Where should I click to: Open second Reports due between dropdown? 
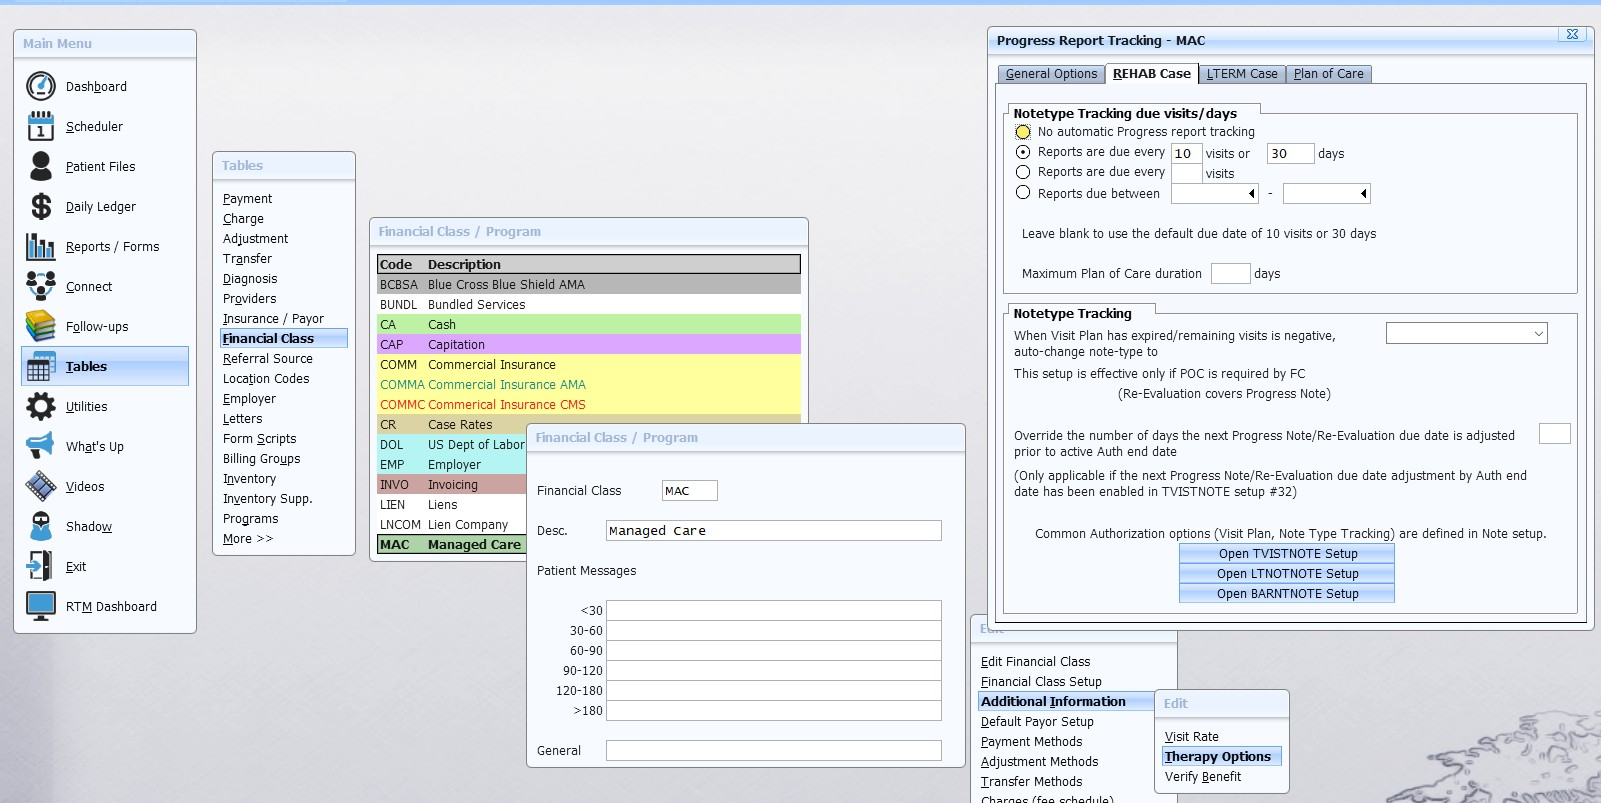(x=1363, y=193)
